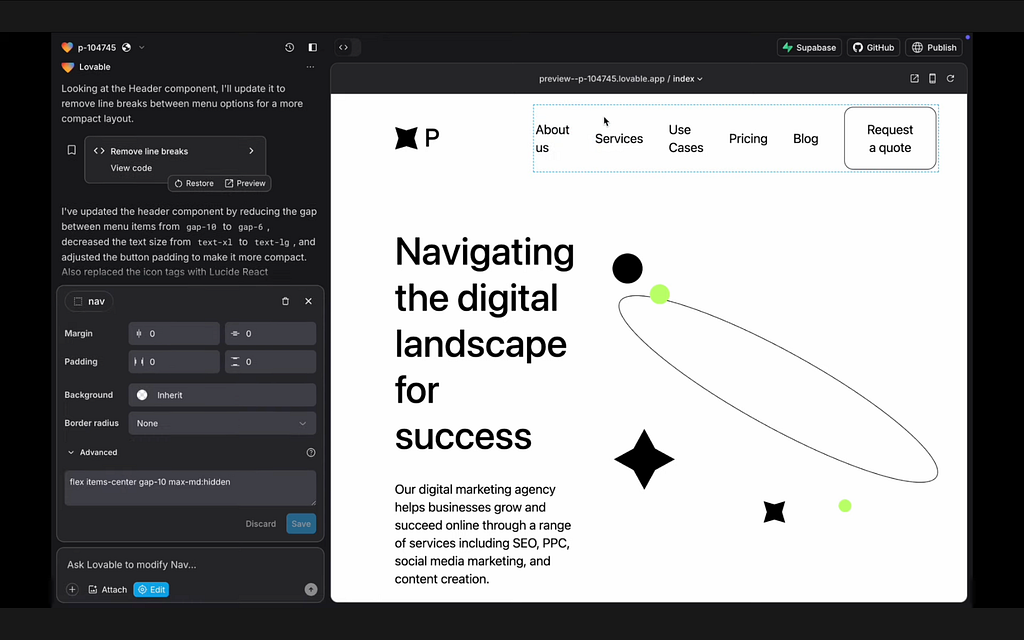Toggle the sidebar panel layout icon
Viewport: 1024px width, 640px height.
(313, 48)
